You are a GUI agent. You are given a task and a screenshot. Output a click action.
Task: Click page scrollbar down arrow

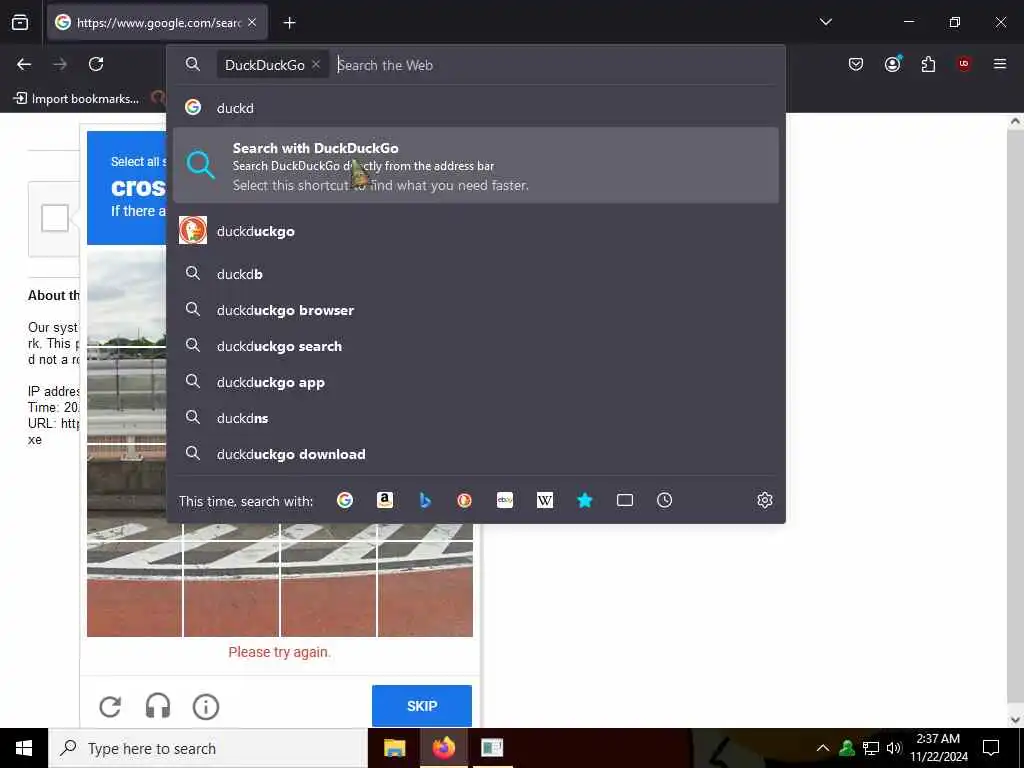[1016, 720]
